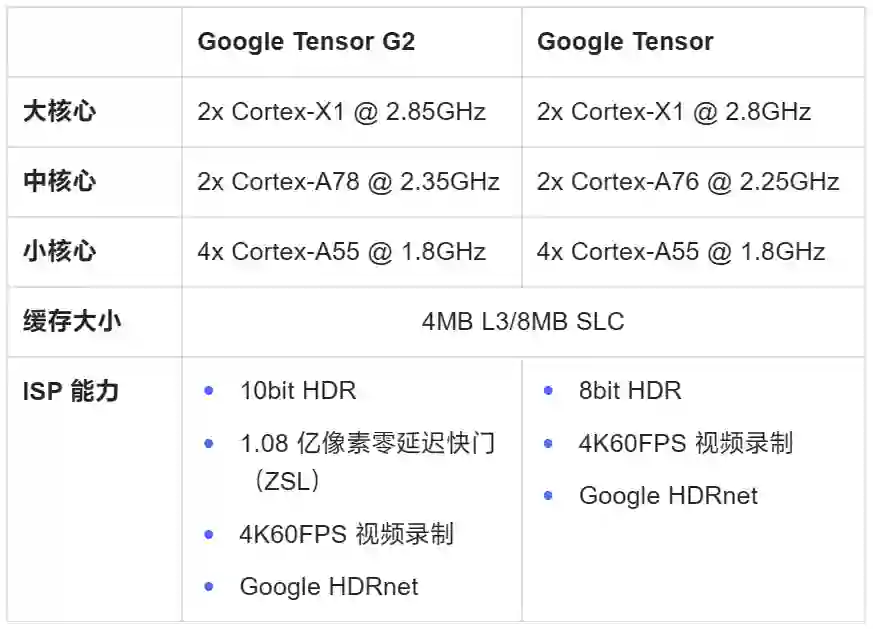
Task: Select the 大核心 row label
Action: coord(59,112)
